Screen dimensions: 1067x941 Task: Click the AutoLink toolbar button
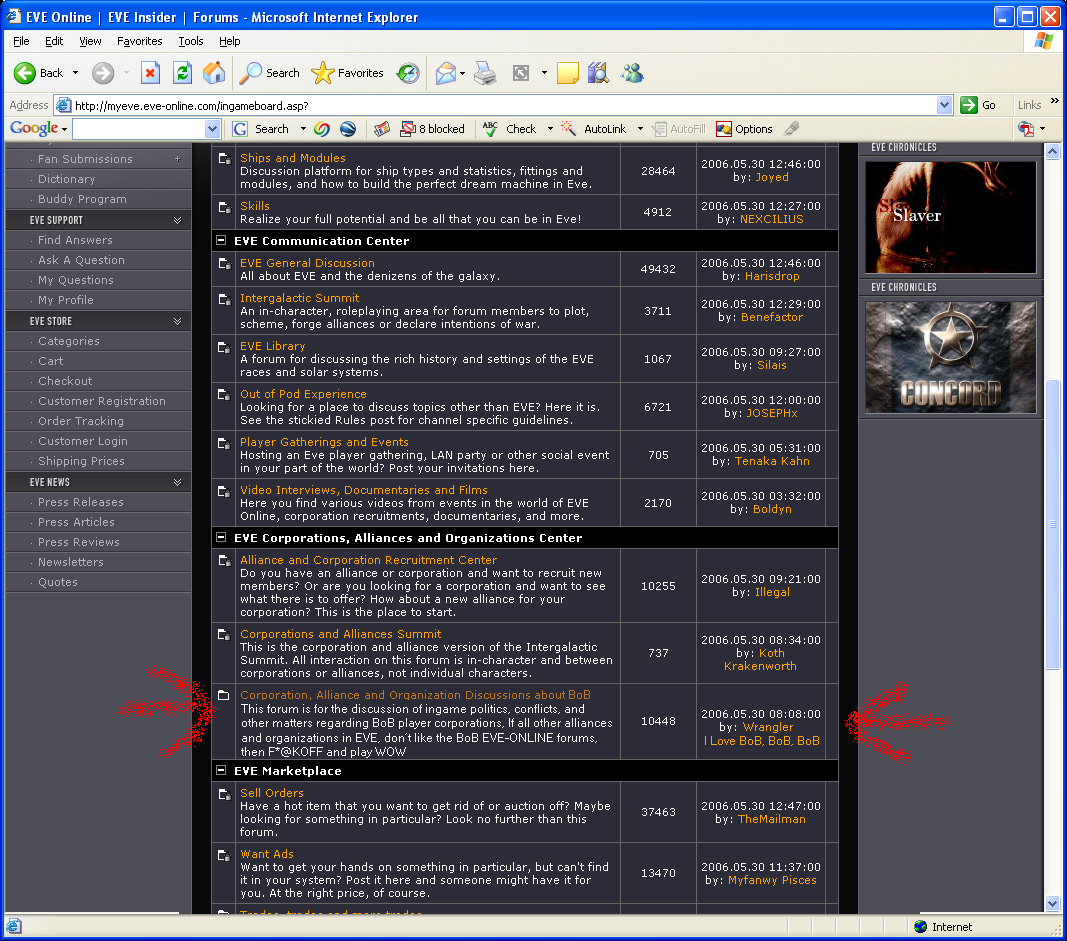coord(594,129)
